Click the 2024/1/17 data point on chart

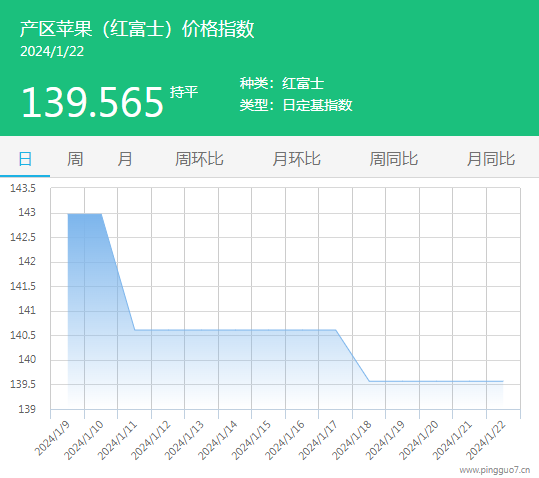336,330
